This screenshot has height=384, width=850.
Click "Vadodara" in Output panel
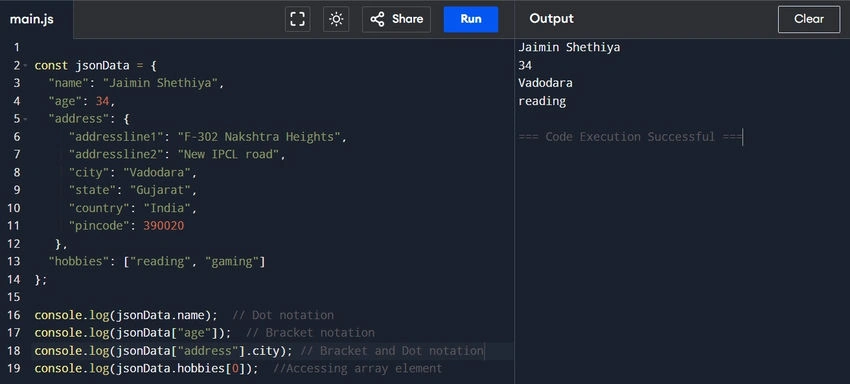pyautogui.click(x=545, y=84)
